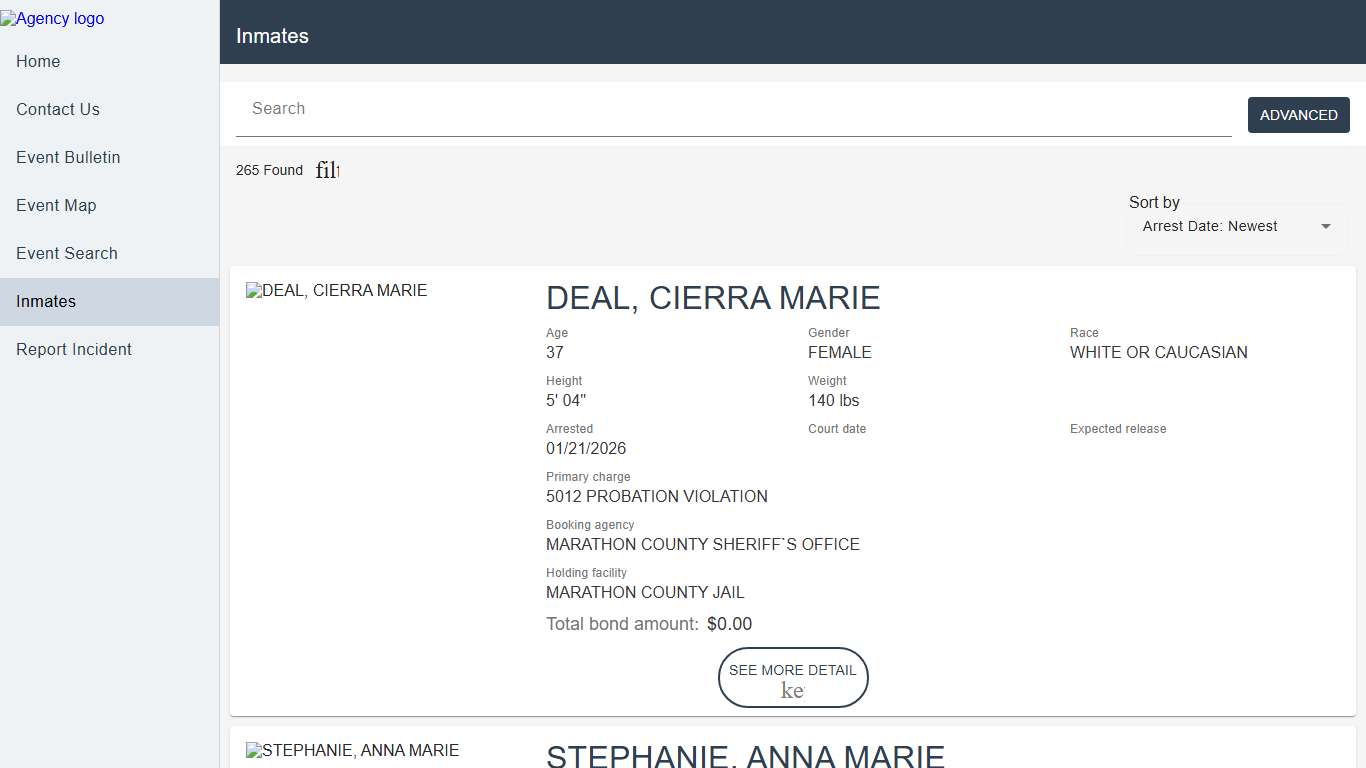Click the 'ke' icon inside SEE MORE DETAIL
This screenshot has height=768, width=1366.
792,689
